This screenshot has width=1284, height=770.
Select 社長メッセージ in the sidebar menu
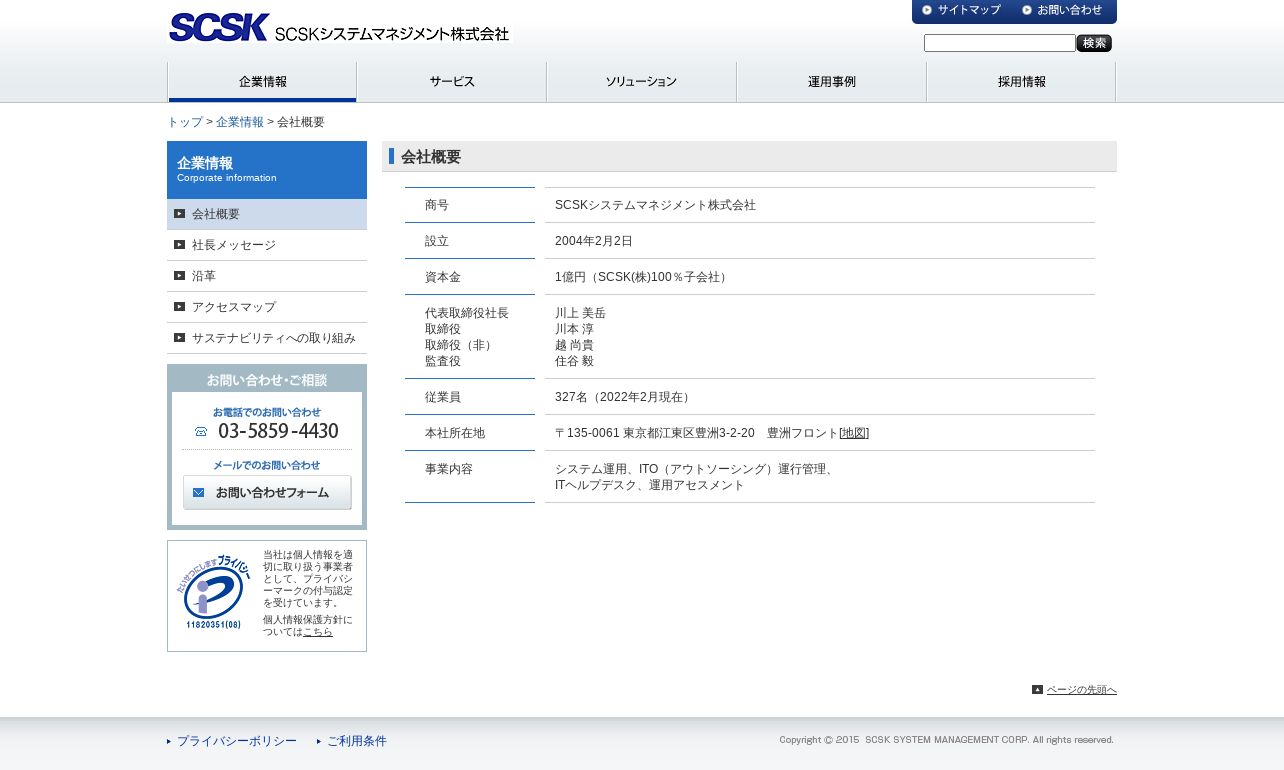point(267,245)
